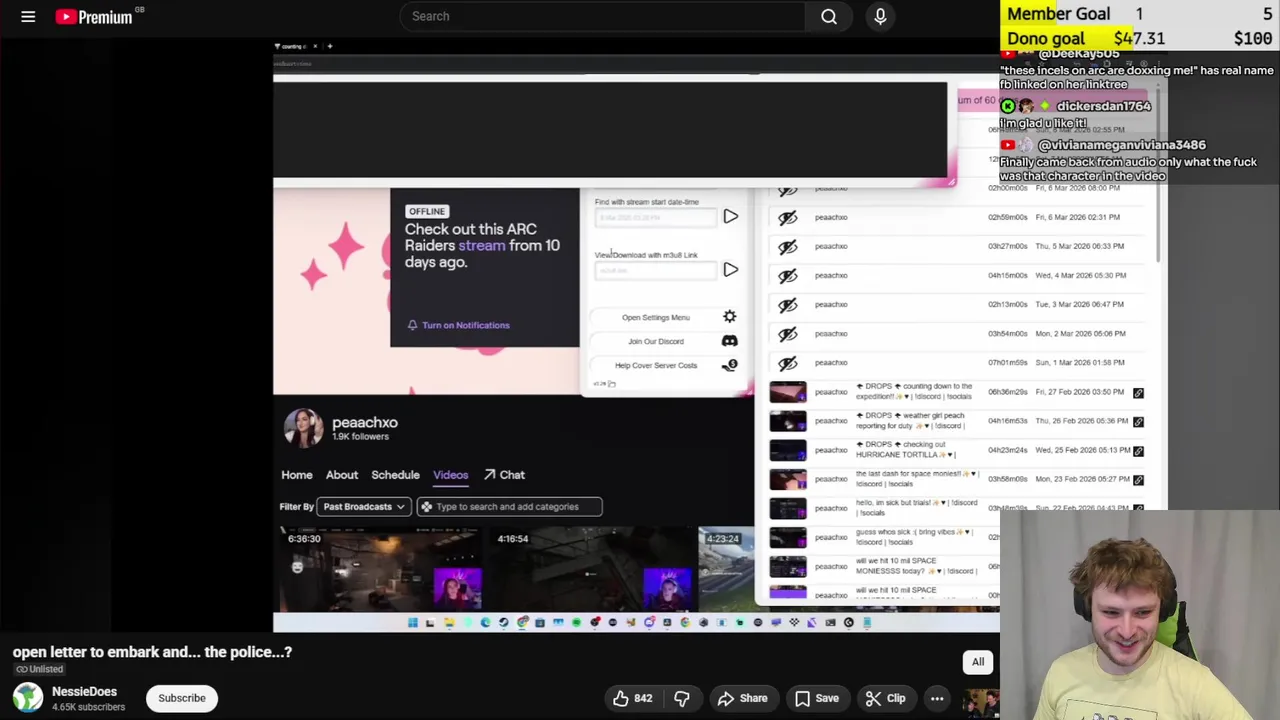The image size is (1280, 720).
Task: Click the Discord logo icon in the extension panel
Action: [730, 341]
